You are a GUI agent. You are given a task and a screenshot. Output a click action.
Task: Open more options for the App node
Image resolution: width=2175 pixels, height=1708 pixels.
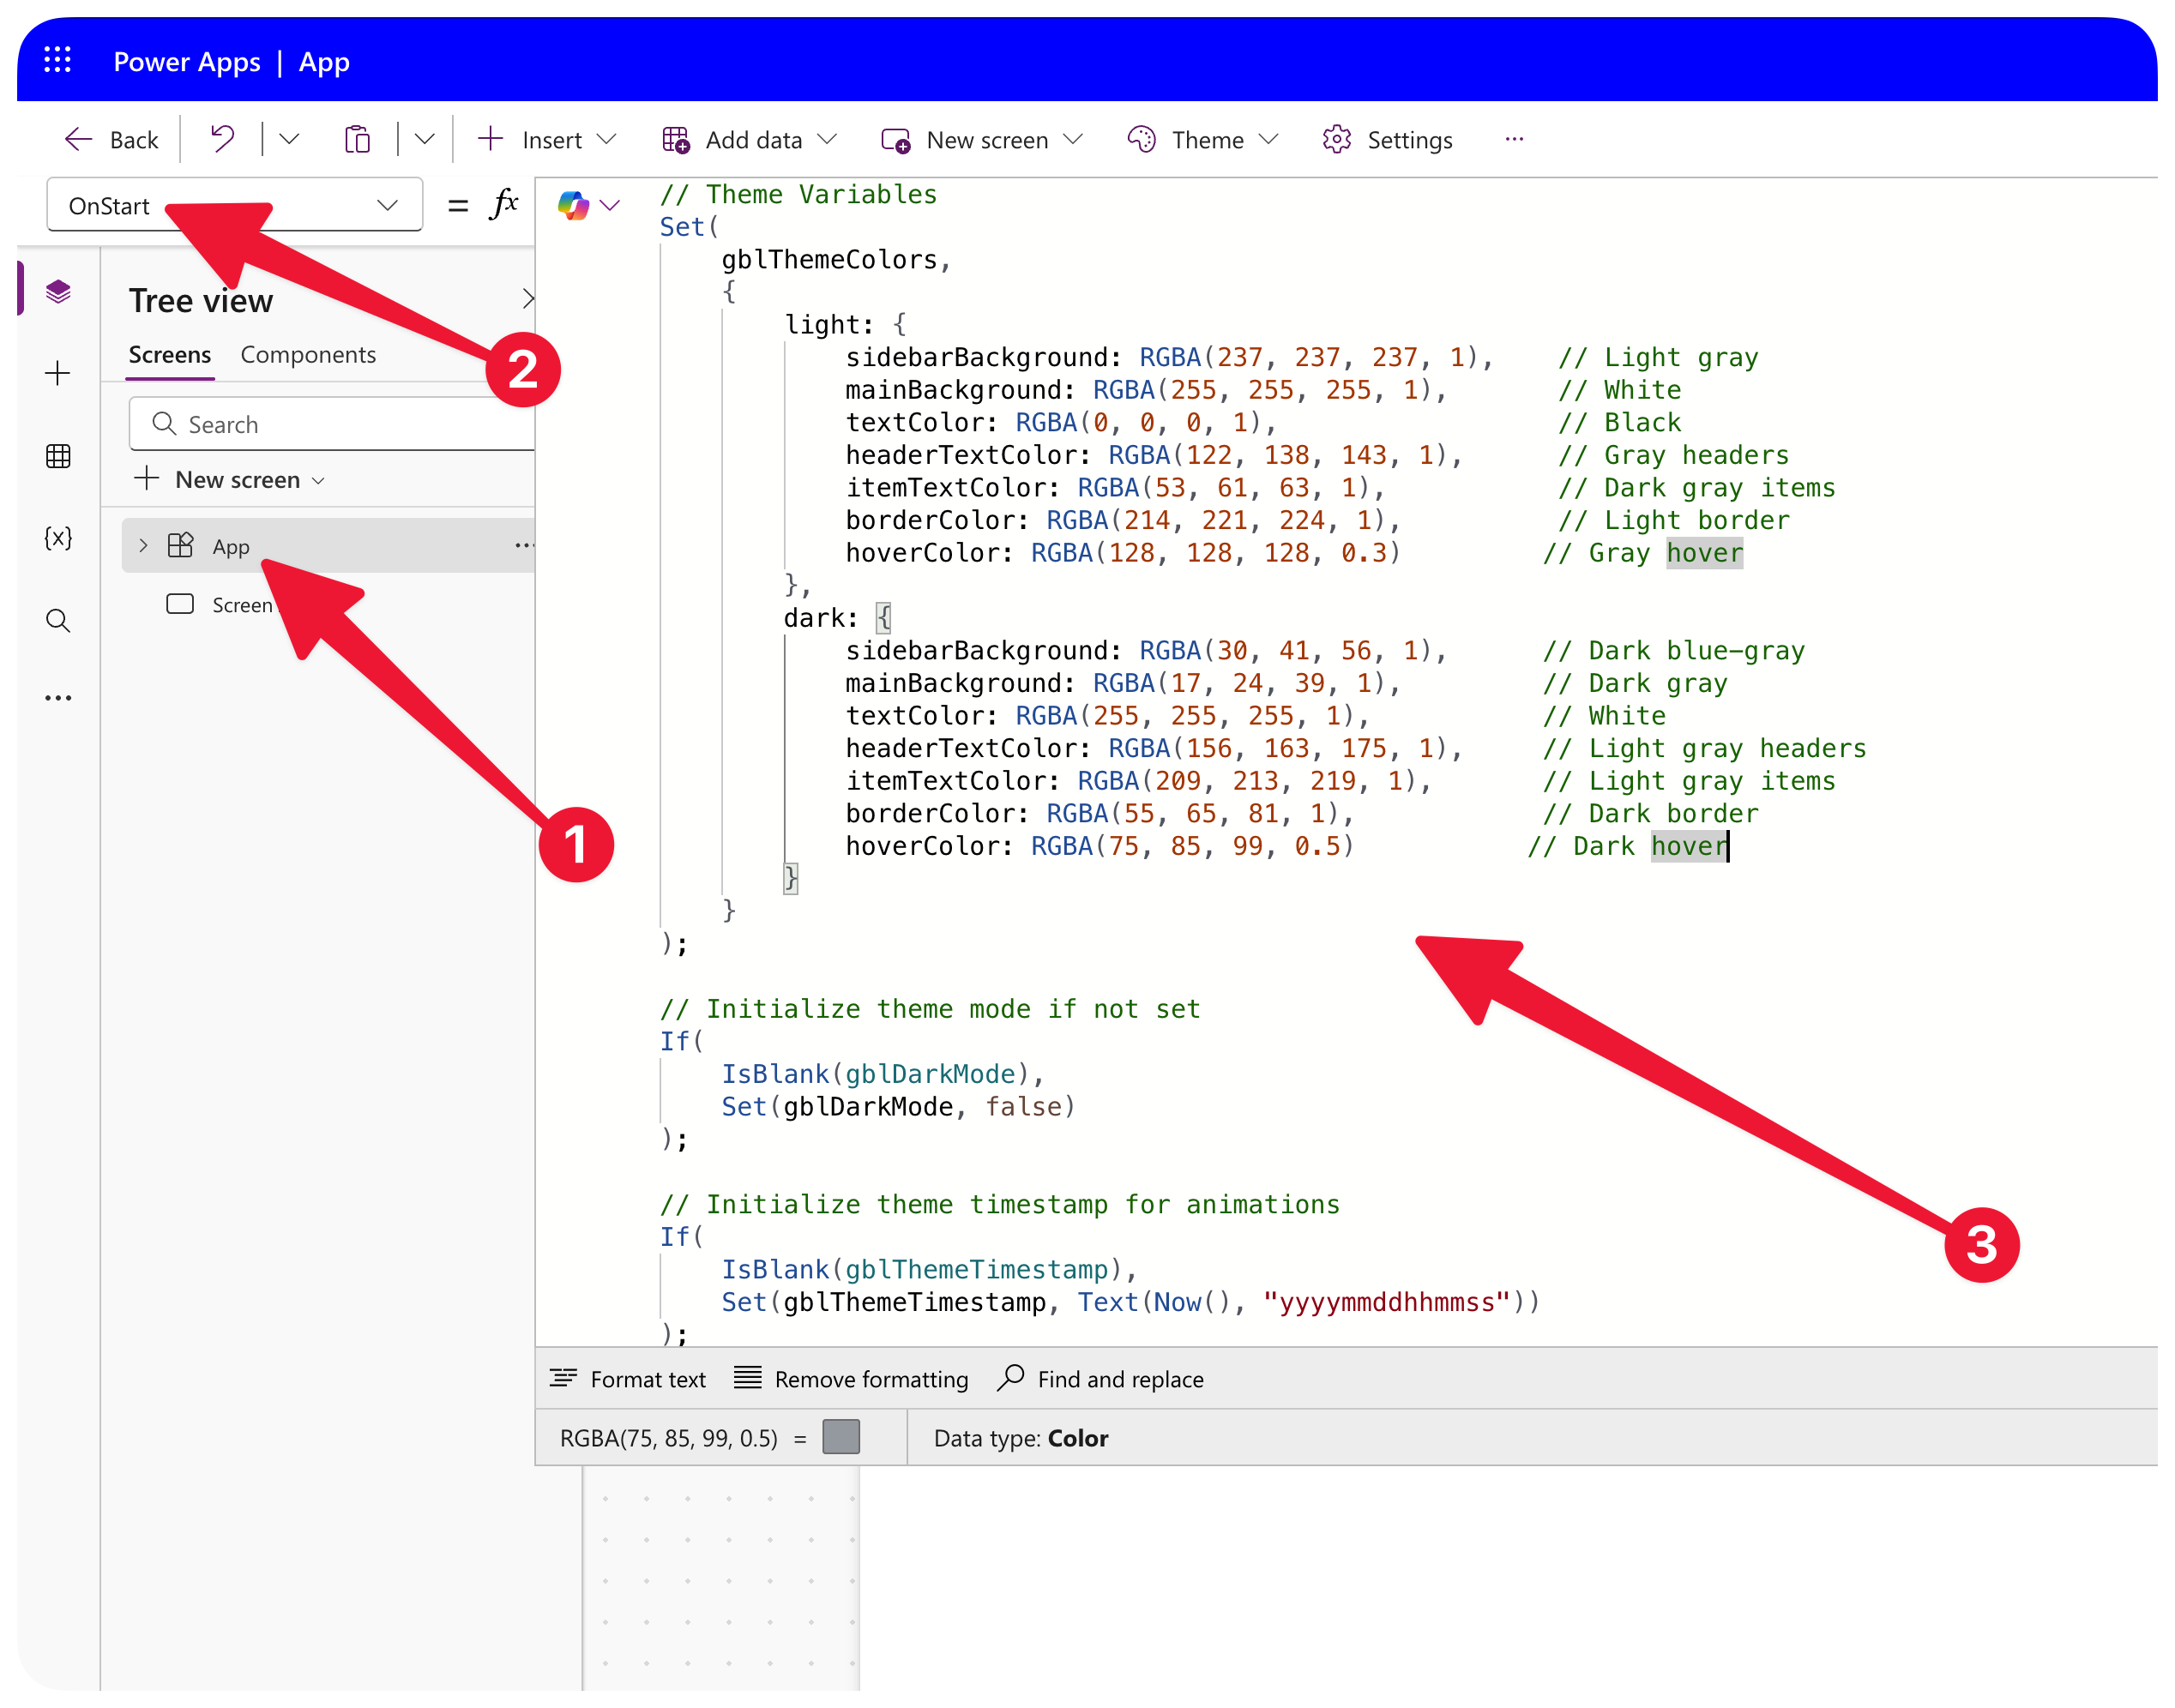pos(524,545)
